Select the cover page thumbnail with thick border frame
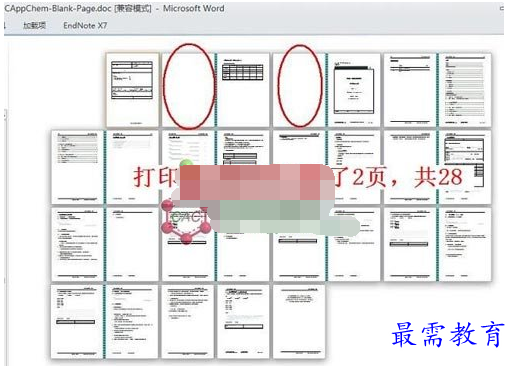Viewport: 513px width, 366px height. click(354, 90)
